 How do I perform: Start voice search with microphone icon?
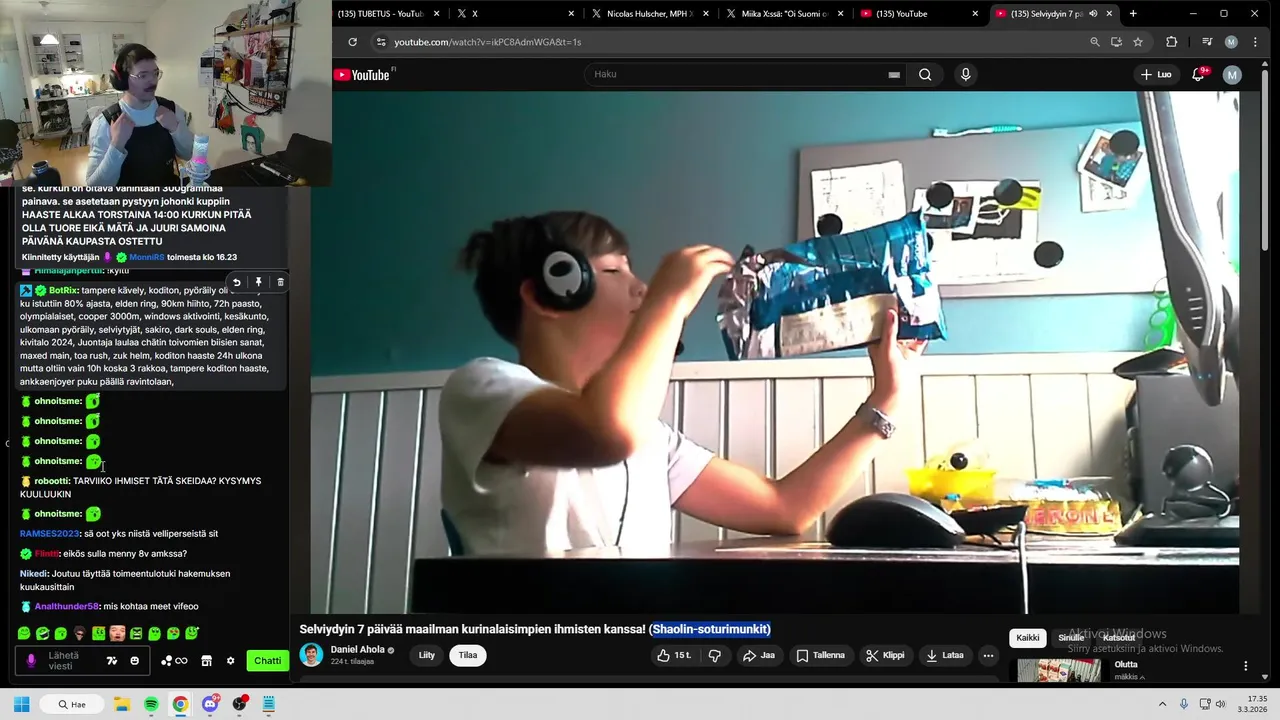pyautogui.click(x=965, y=74)
